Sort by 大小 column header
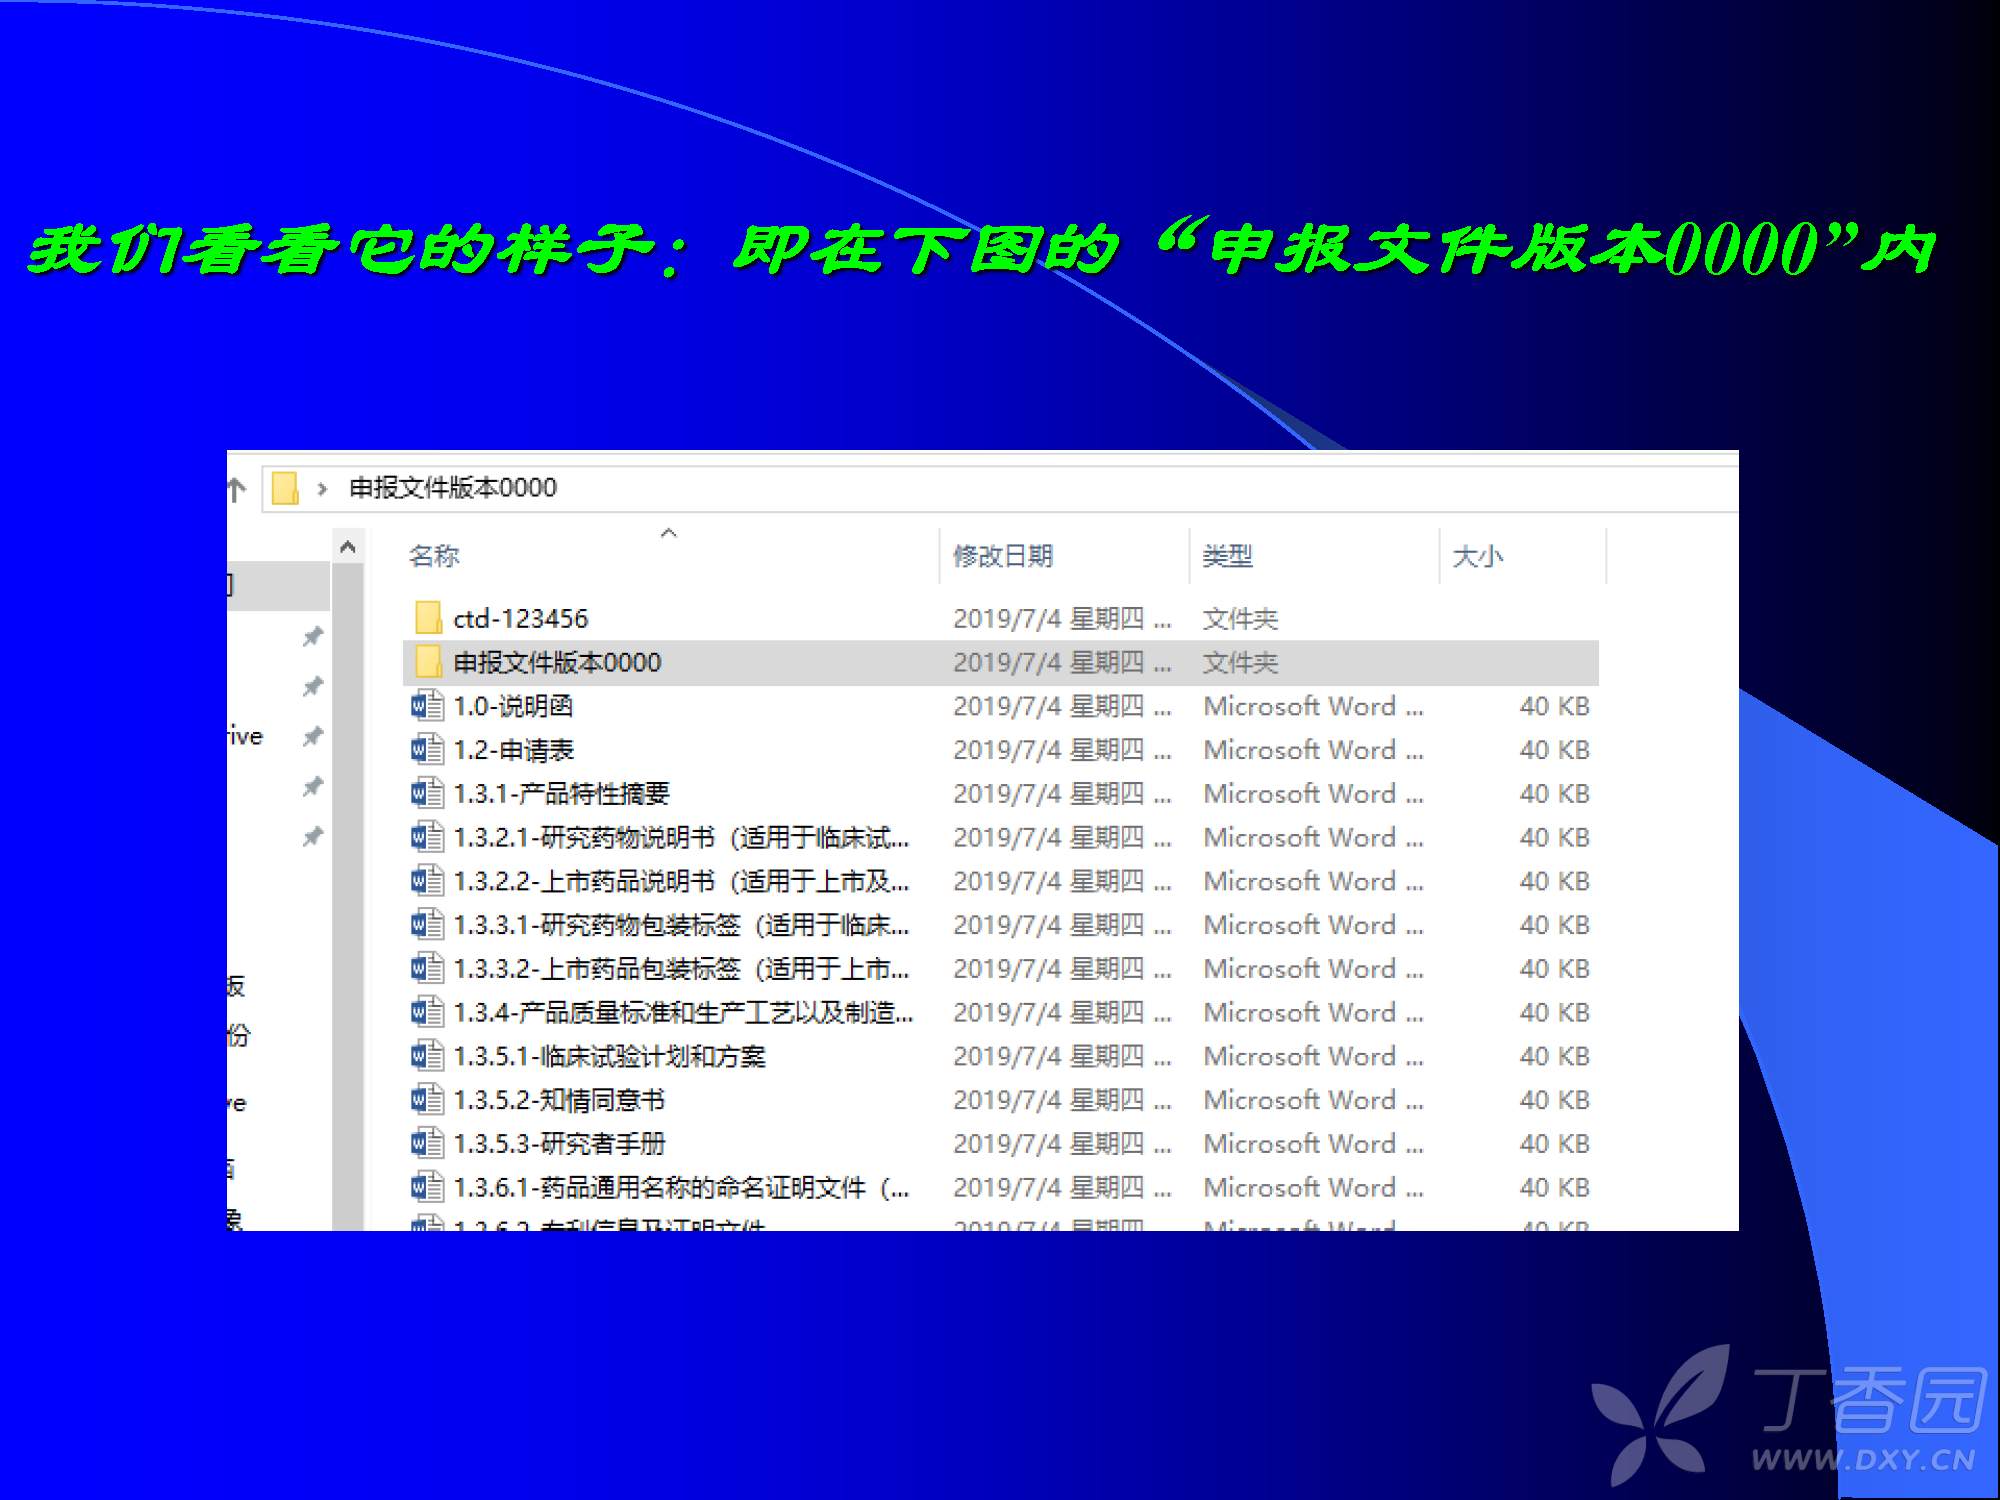Viewport: 2000px width, 1500px height. [x=1477, y=556]
